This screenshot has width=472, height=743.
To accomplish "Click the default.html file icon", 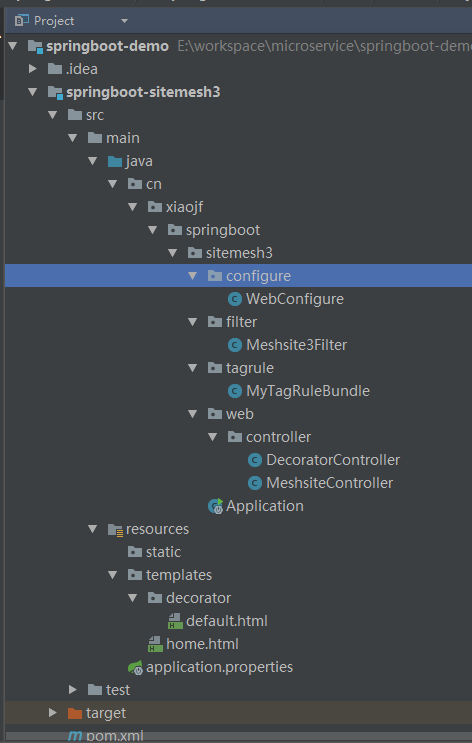I will (175, 621).
